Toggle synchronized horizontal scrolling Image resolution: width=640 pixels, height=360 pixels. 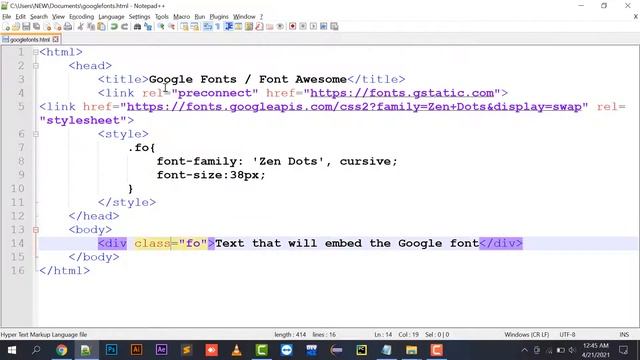click(195, 27)
